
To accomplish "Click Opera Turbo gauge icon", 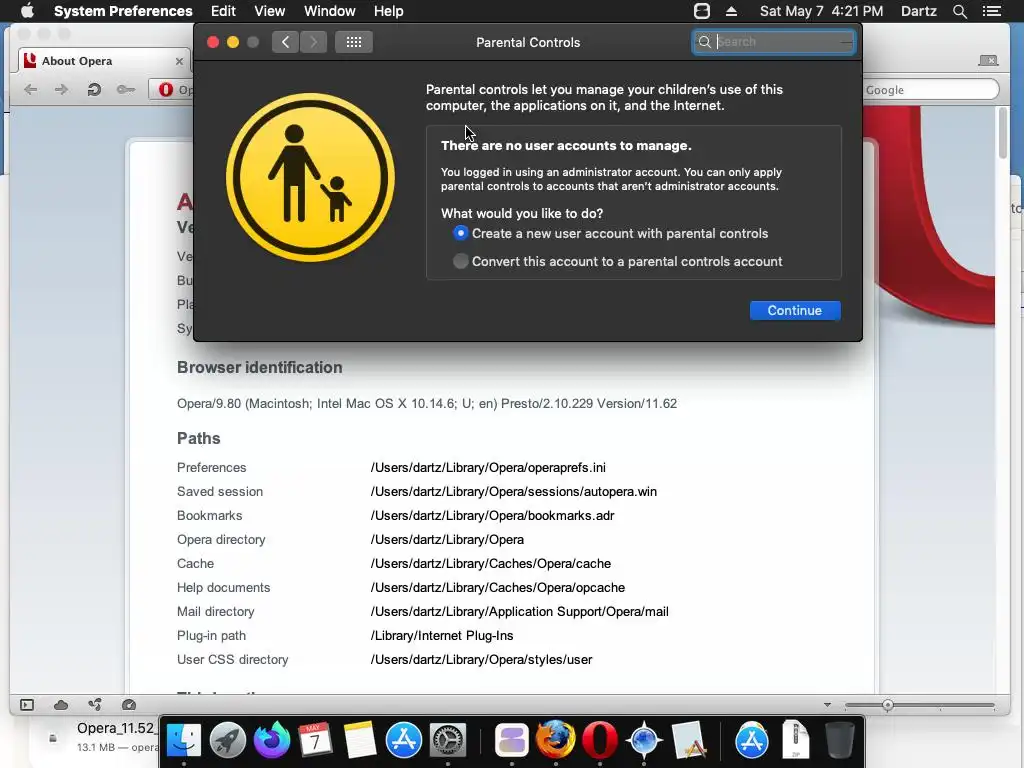I will tap(129, 705).
